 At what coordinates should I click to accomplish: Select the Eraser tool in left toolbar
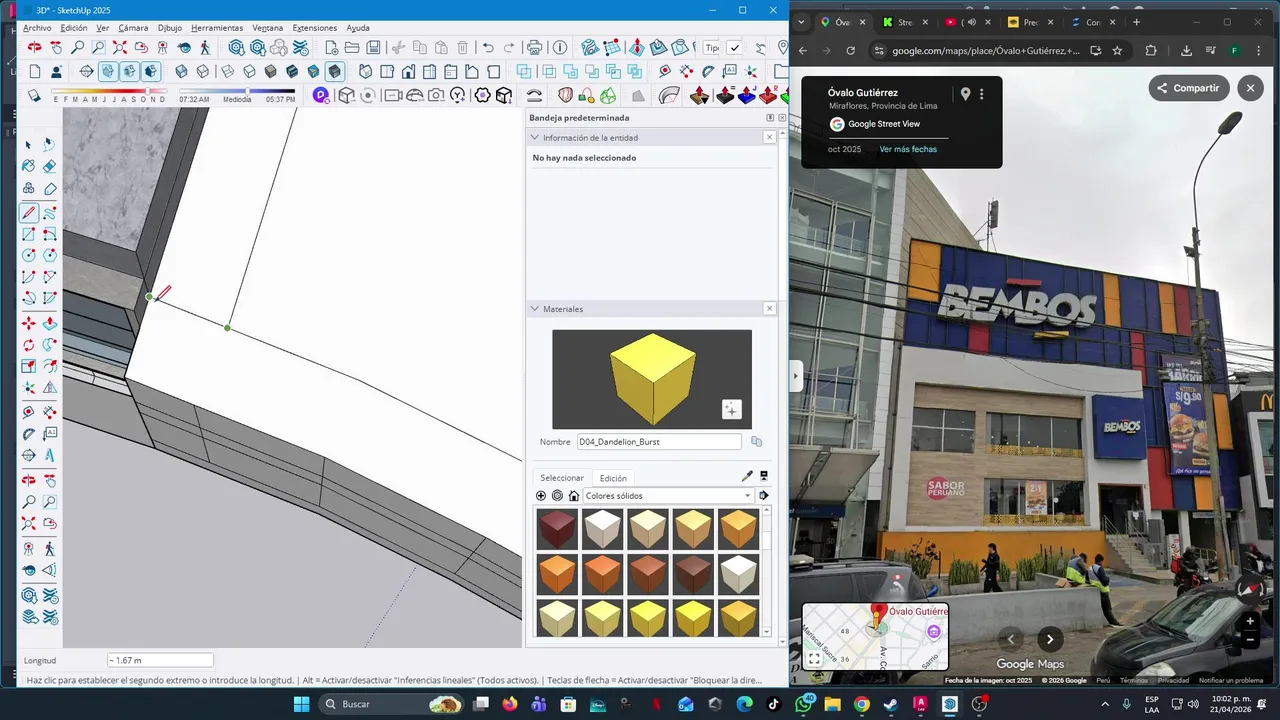coord(49,166)
